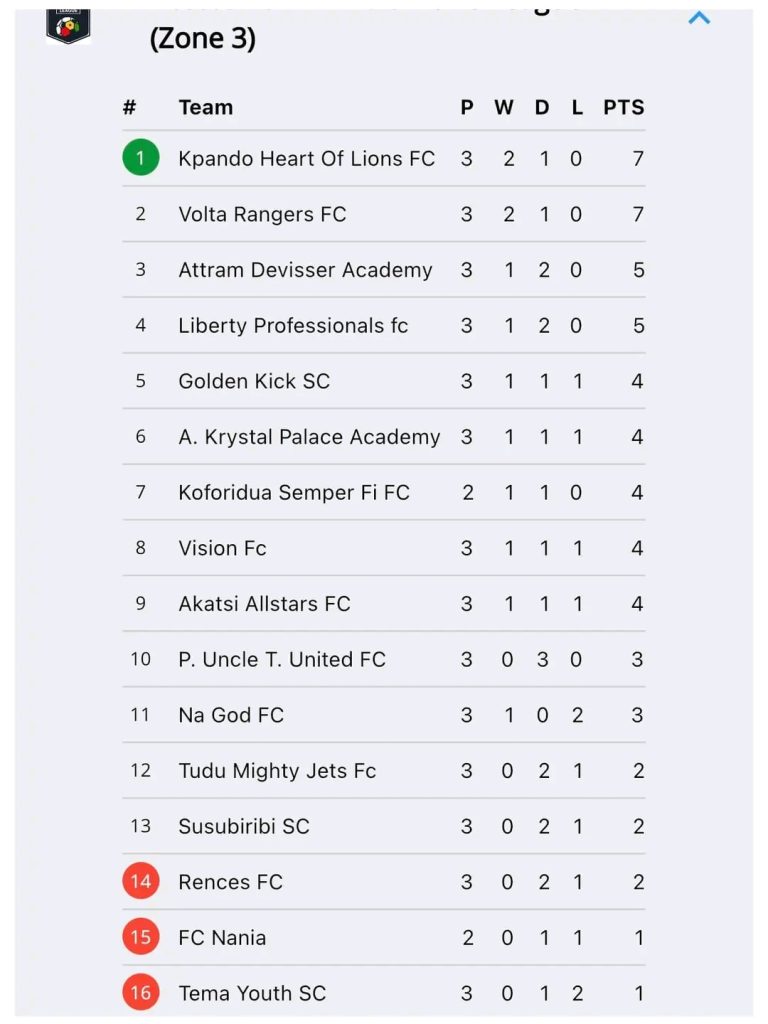This screenshot has width=768, height=1024.
Task: Click the Team column header
Action: click(206, 107)
